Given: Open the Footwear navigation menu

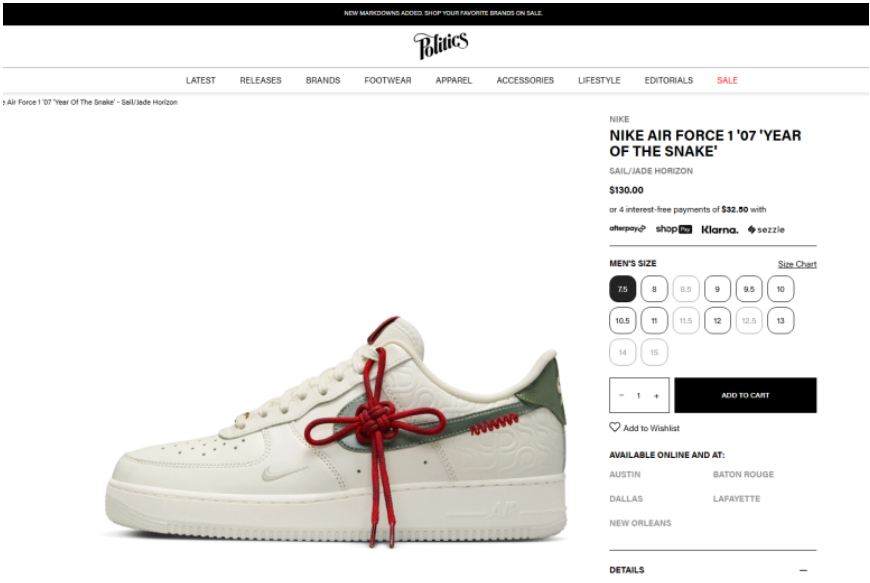Looking at the screenshot, I should [388, 80].
